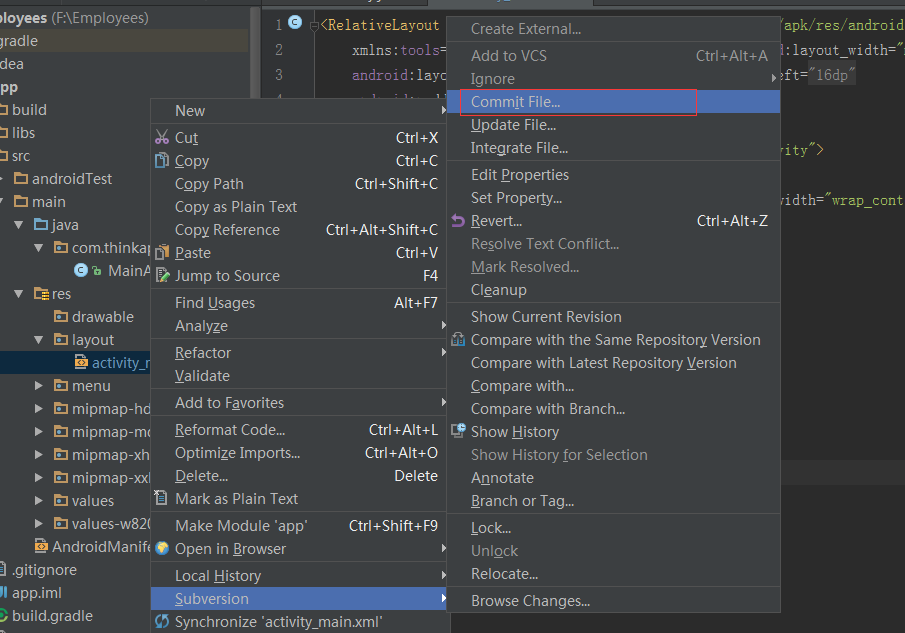Select the drawable folder in tree
This screenshot has height=633, width=905.
[x=102, y=317]
